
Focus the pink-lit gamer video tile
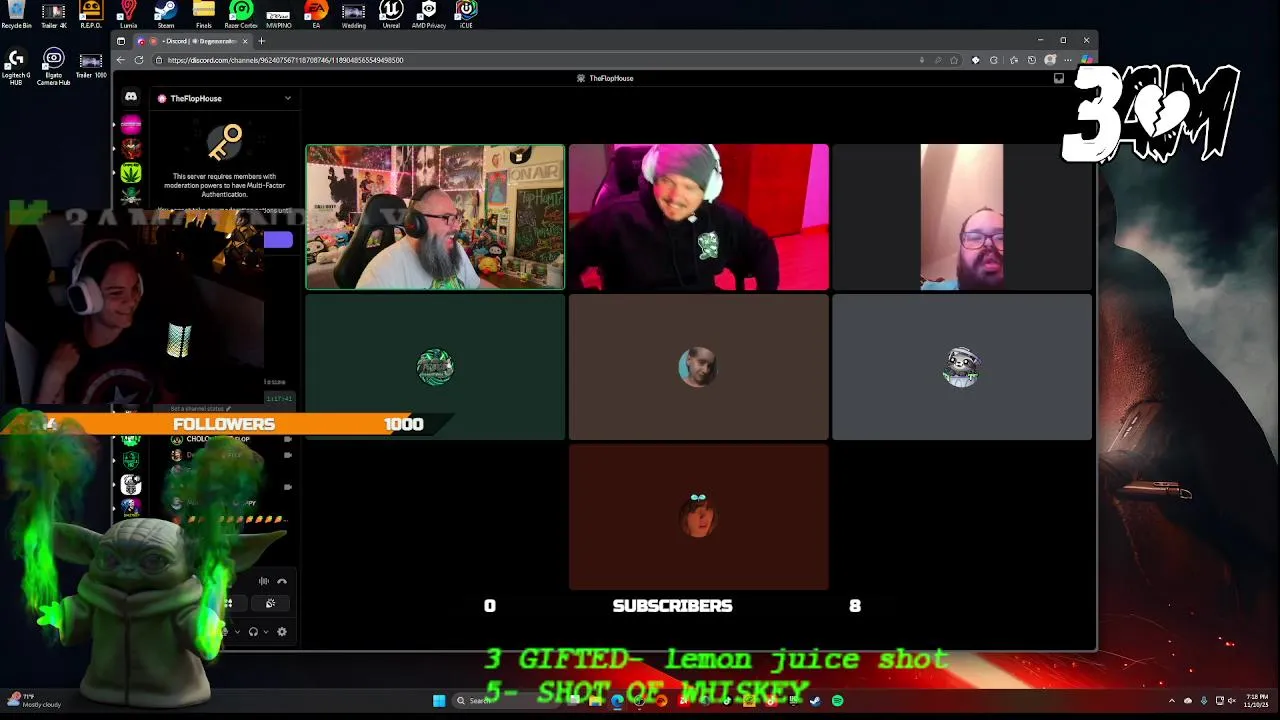(699, 217)
